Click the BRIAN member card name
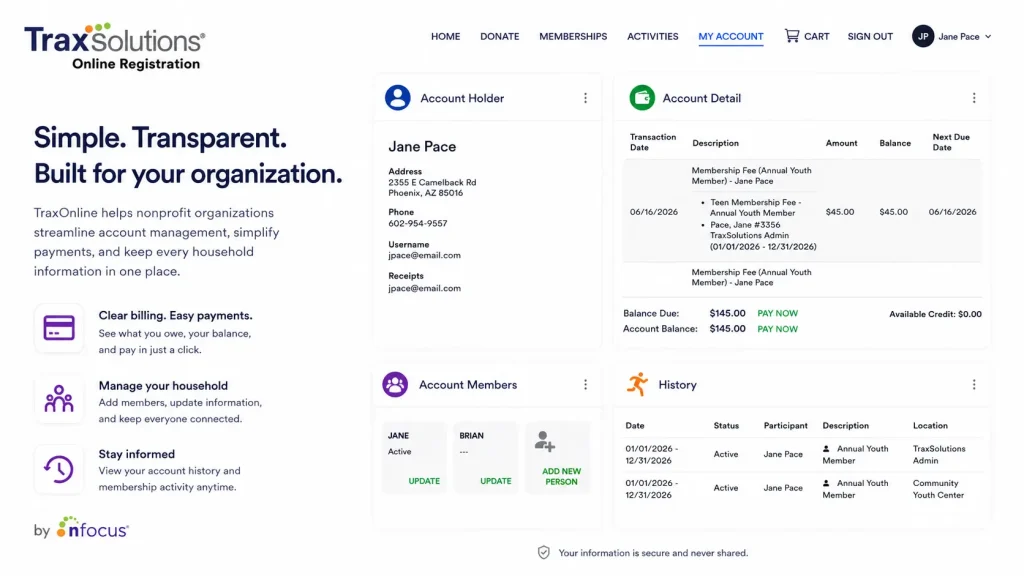This screenshot has height=576, width=1024. [x=471, y=436]
